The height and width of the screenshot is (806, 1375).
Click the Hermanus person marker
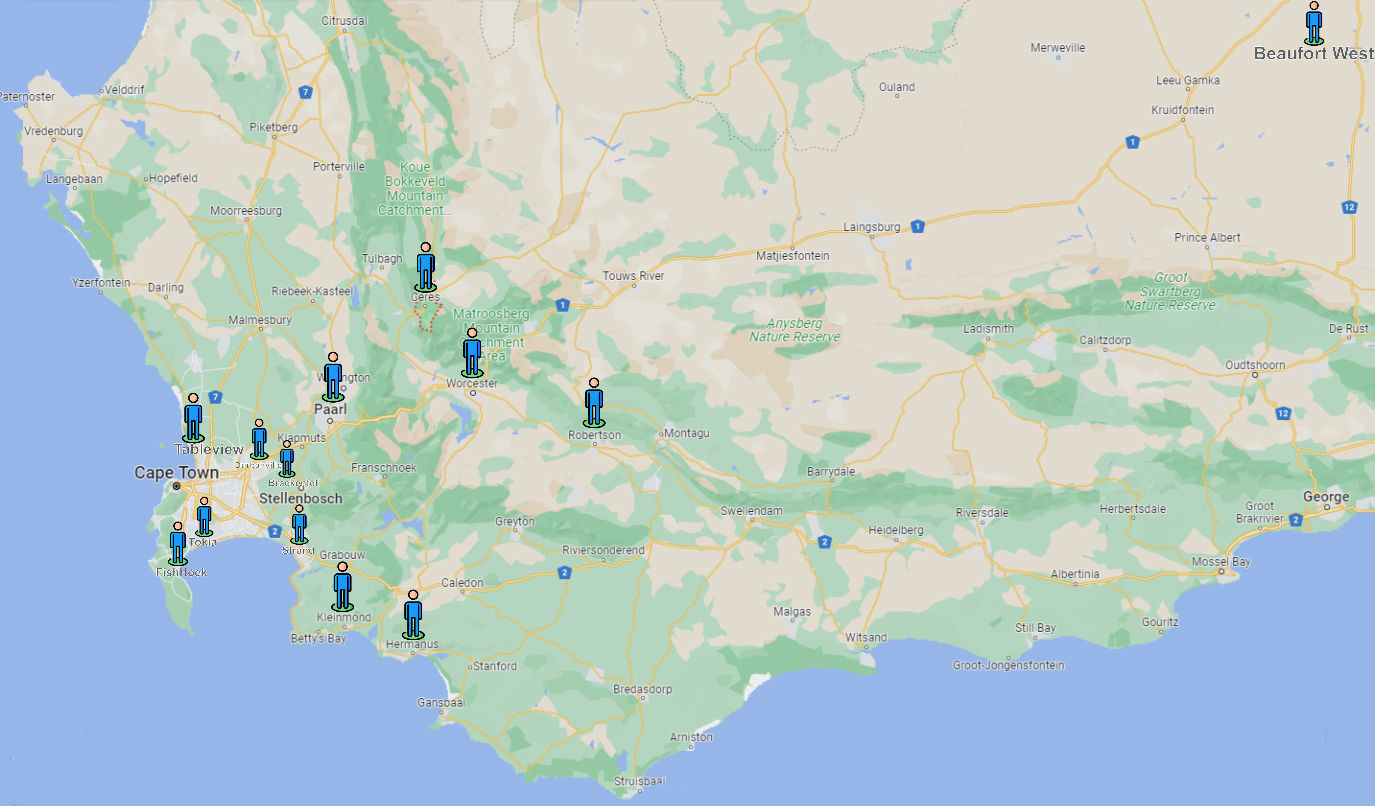[413, 614]
